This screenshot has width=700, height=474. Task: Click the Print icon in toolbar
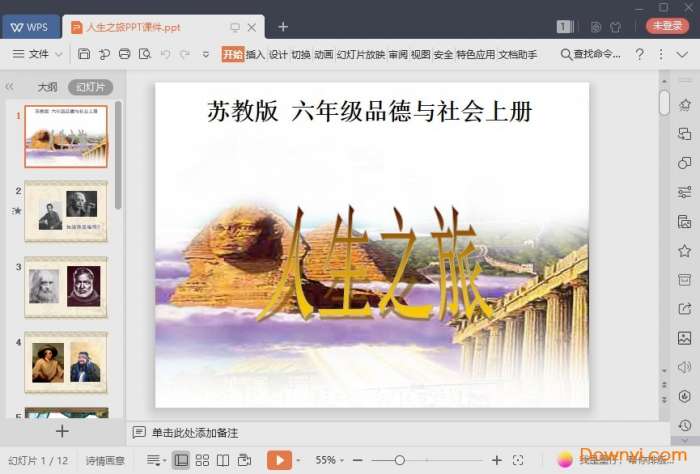(x=125, y=54)
